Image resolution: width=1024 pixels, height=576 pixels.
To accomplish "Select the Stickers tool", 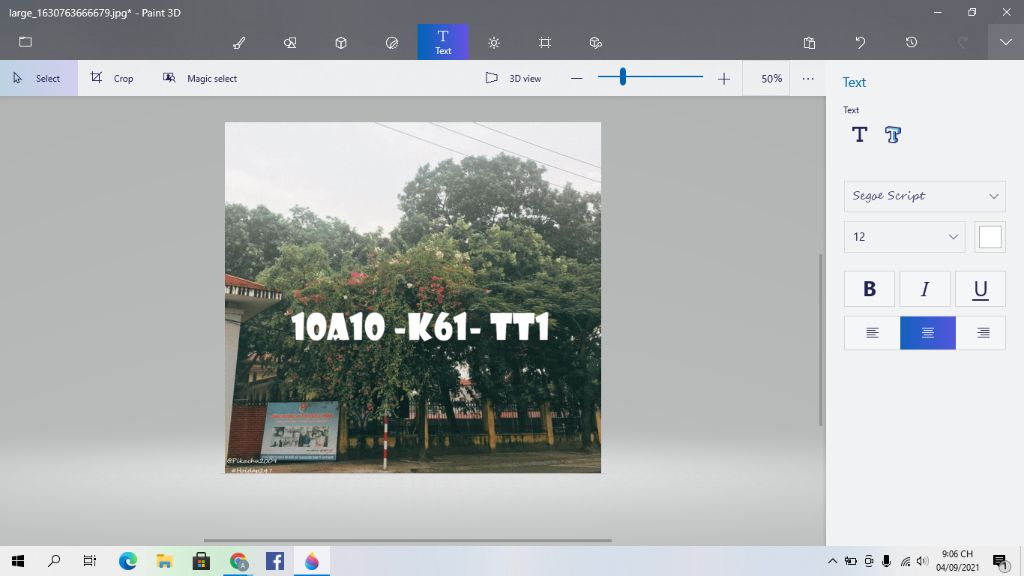I will pos(390,42).
